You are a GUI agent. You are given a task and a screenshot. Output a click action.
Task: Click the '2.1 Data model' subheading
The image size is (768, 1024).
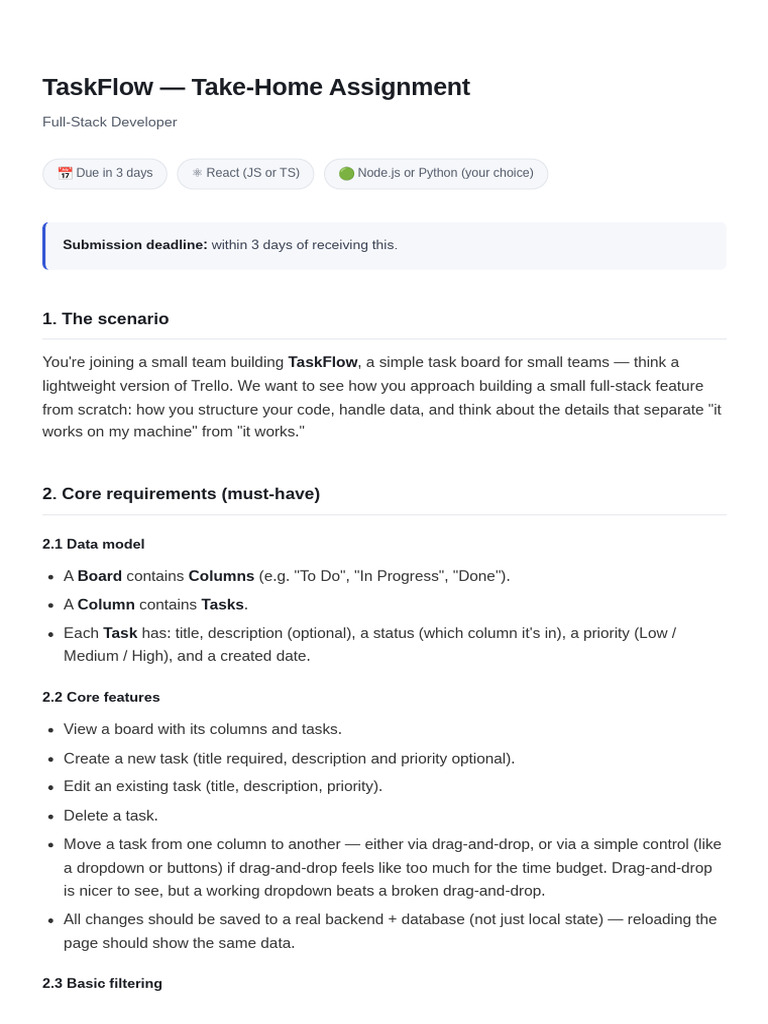coord(93,544)
